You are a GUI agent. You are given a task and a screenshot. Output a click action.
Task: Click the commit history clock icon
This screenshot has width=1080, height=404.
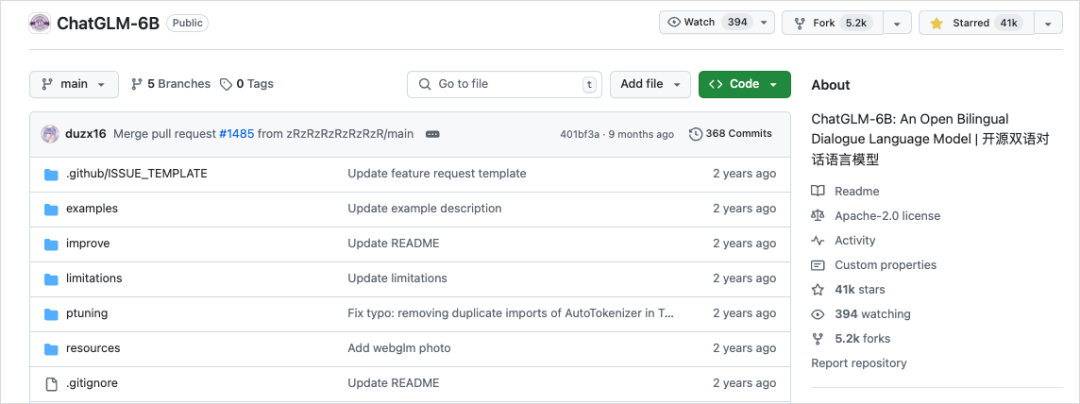click(696, 134)
